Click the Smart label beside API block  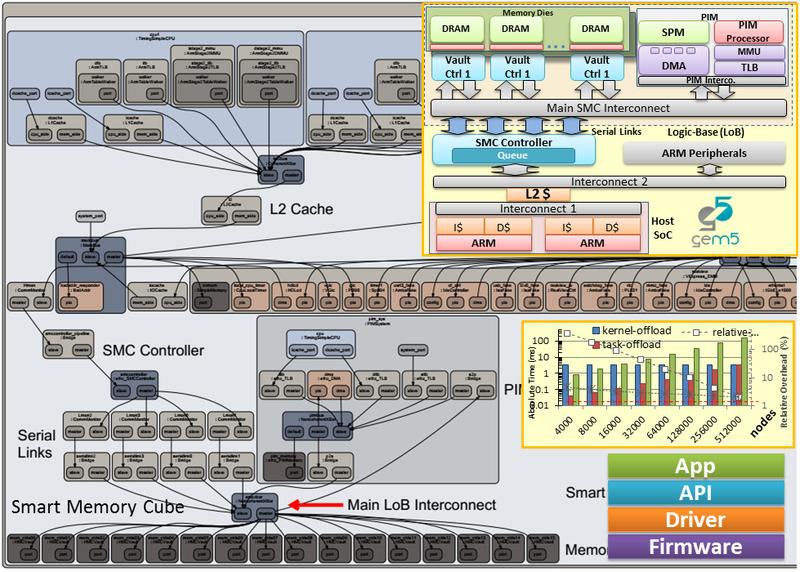point(585,492)
